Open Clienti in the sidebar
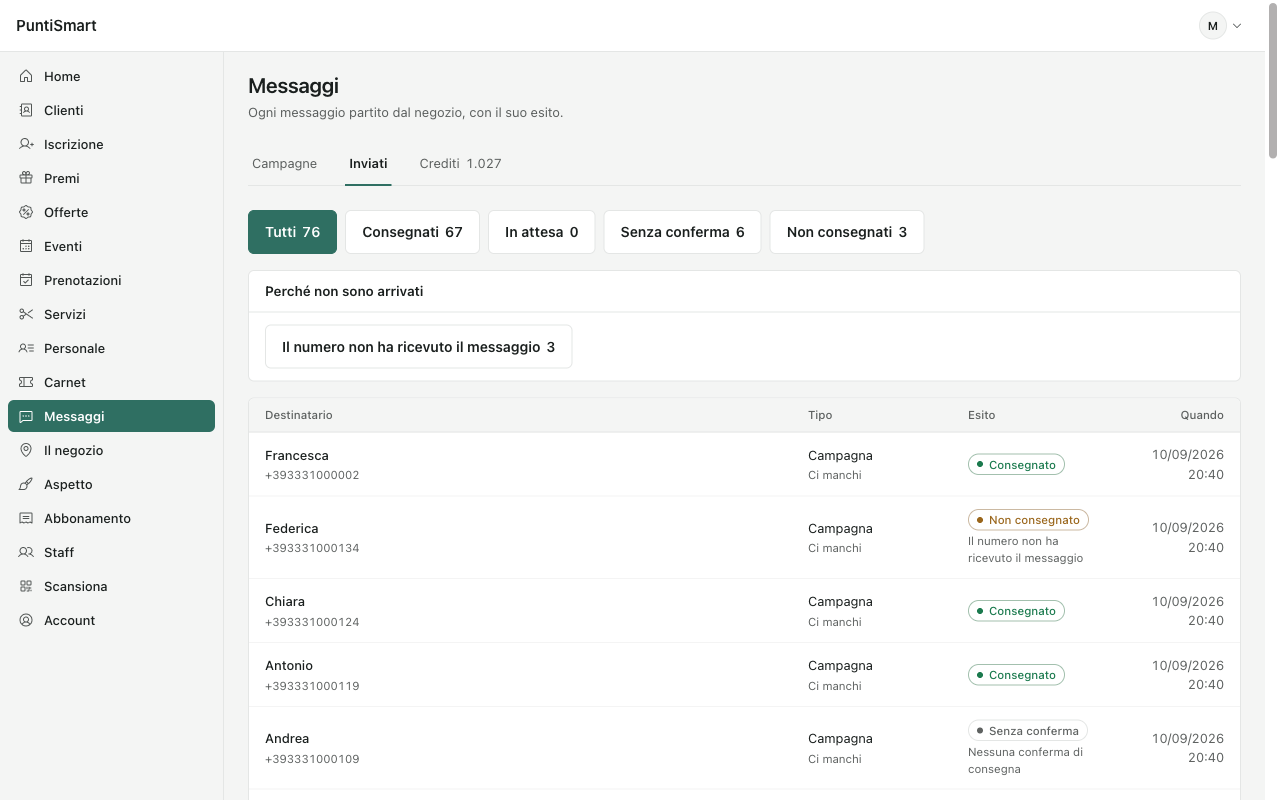Viewport: 1280px width, 800px height. (x=111, y=110)
